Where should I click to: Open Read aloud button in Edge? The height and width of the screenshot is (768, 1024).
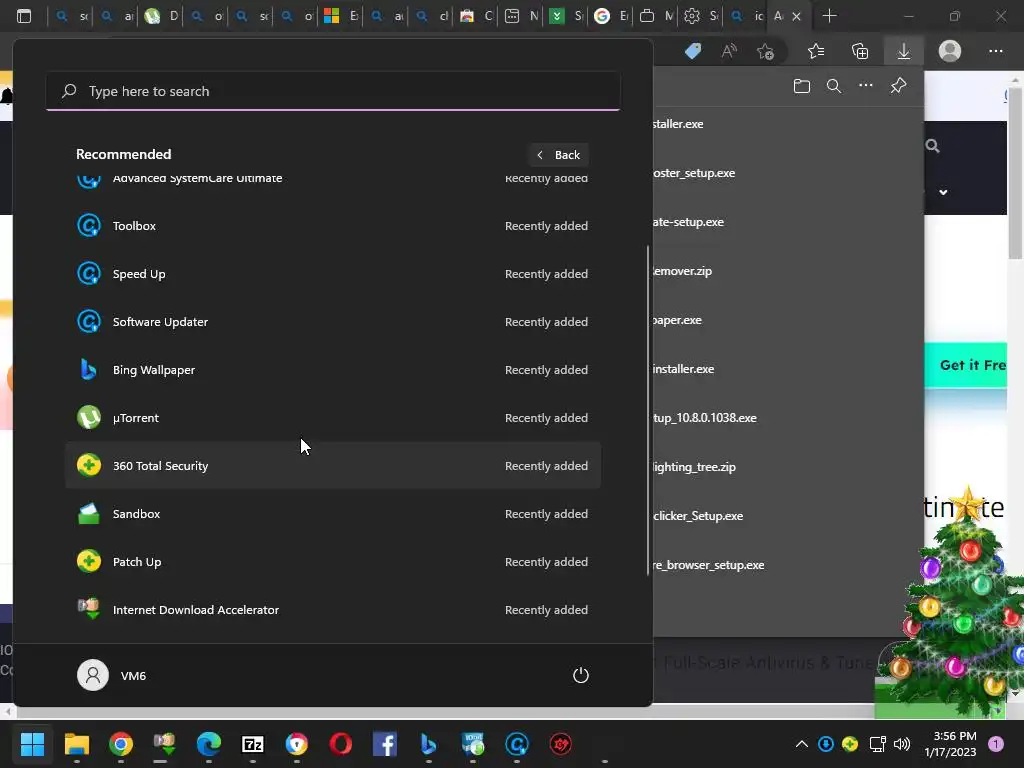point(729,51)
